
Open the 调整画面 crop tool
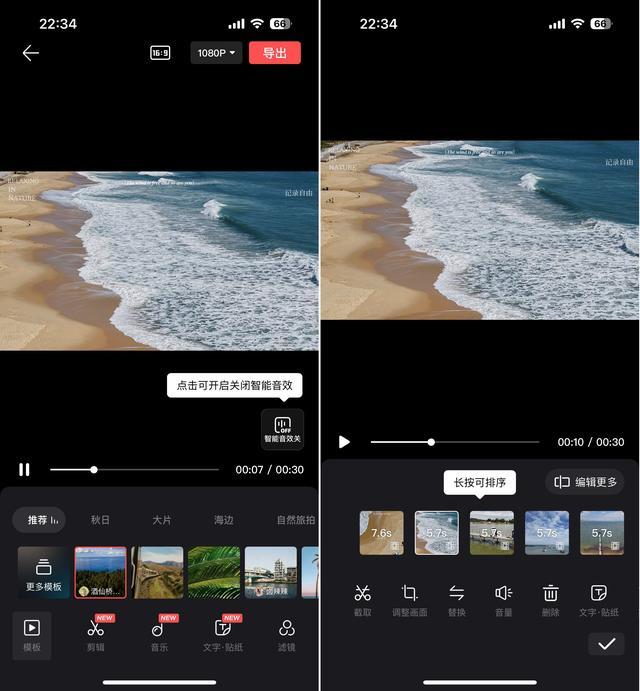tap(410, 593)
